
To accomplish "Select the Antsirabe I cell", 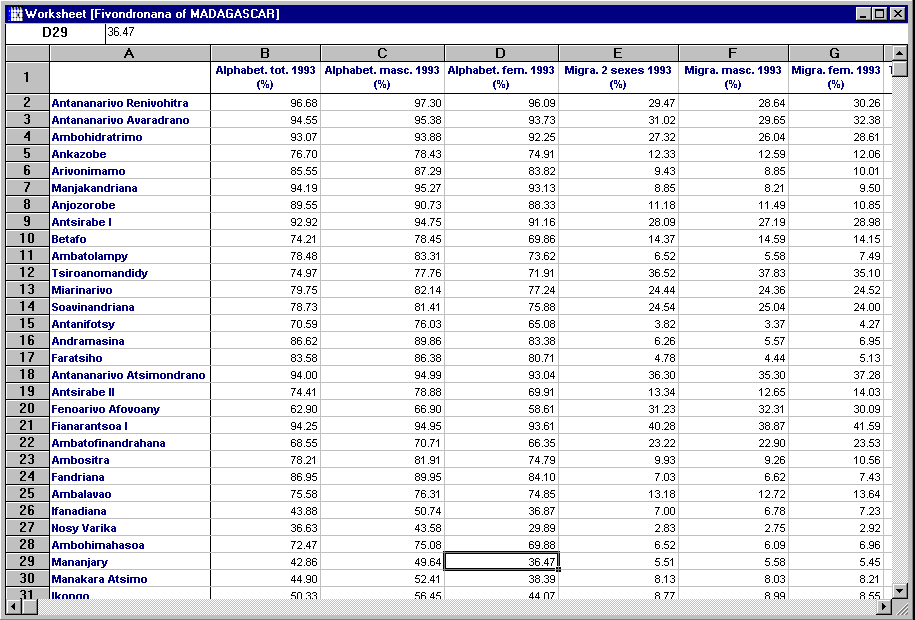I will pos(130,222).
